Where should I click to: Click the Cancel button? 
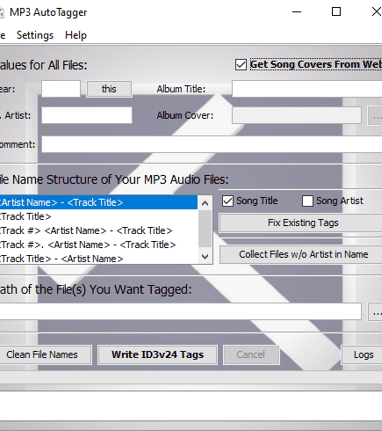tap(251, 355)
